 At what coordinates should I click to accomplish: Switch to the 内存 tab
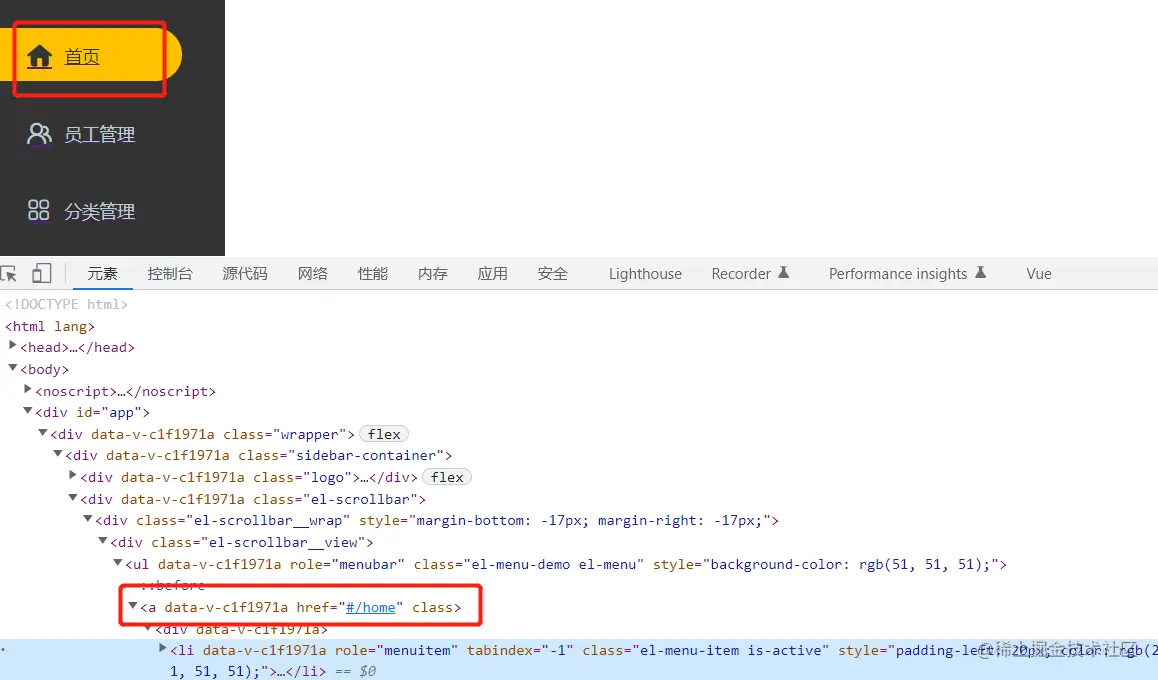[x=432, y=274]
